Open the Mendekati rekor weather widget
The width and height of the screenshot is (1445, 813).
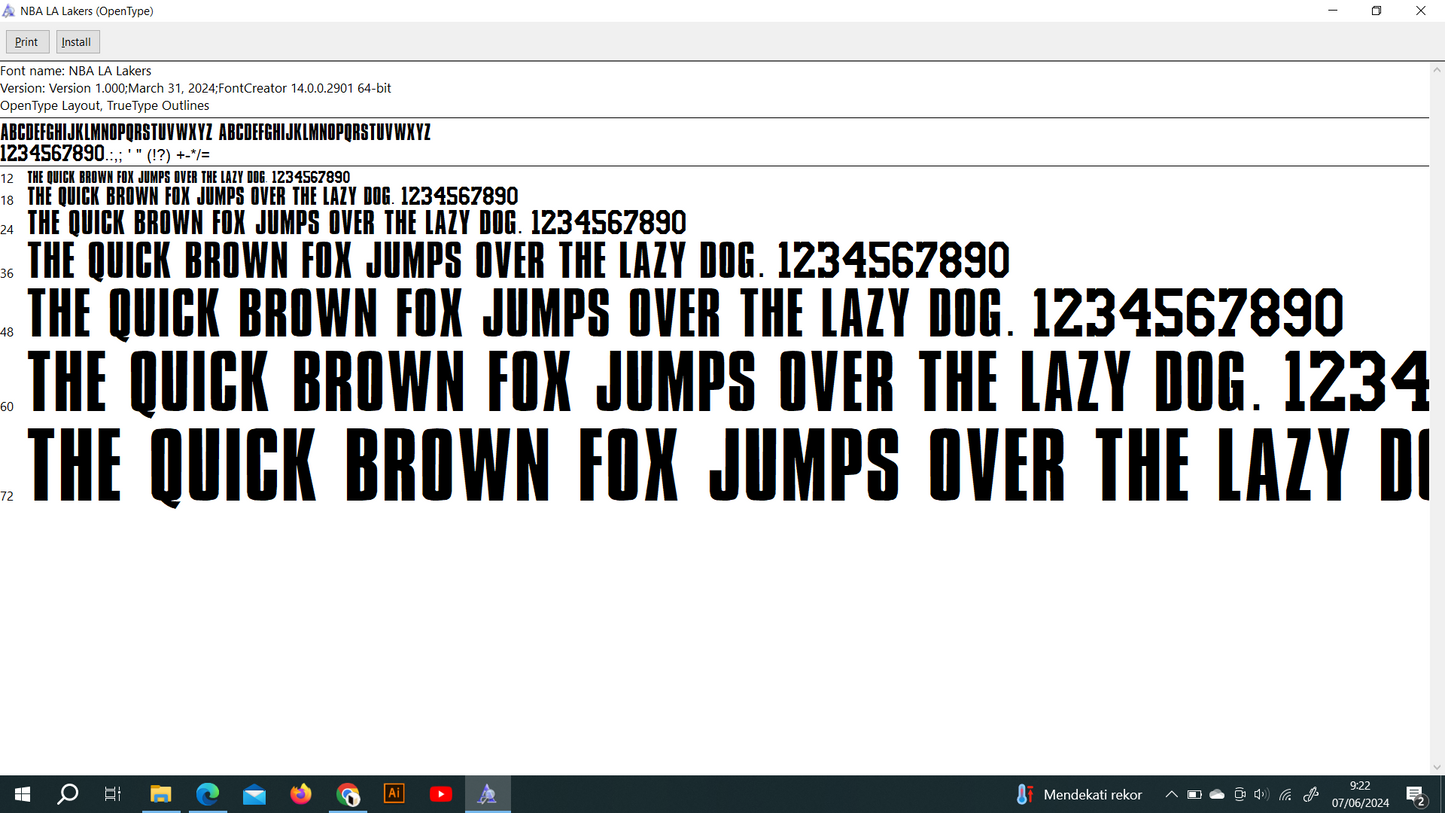[1079, 794]
